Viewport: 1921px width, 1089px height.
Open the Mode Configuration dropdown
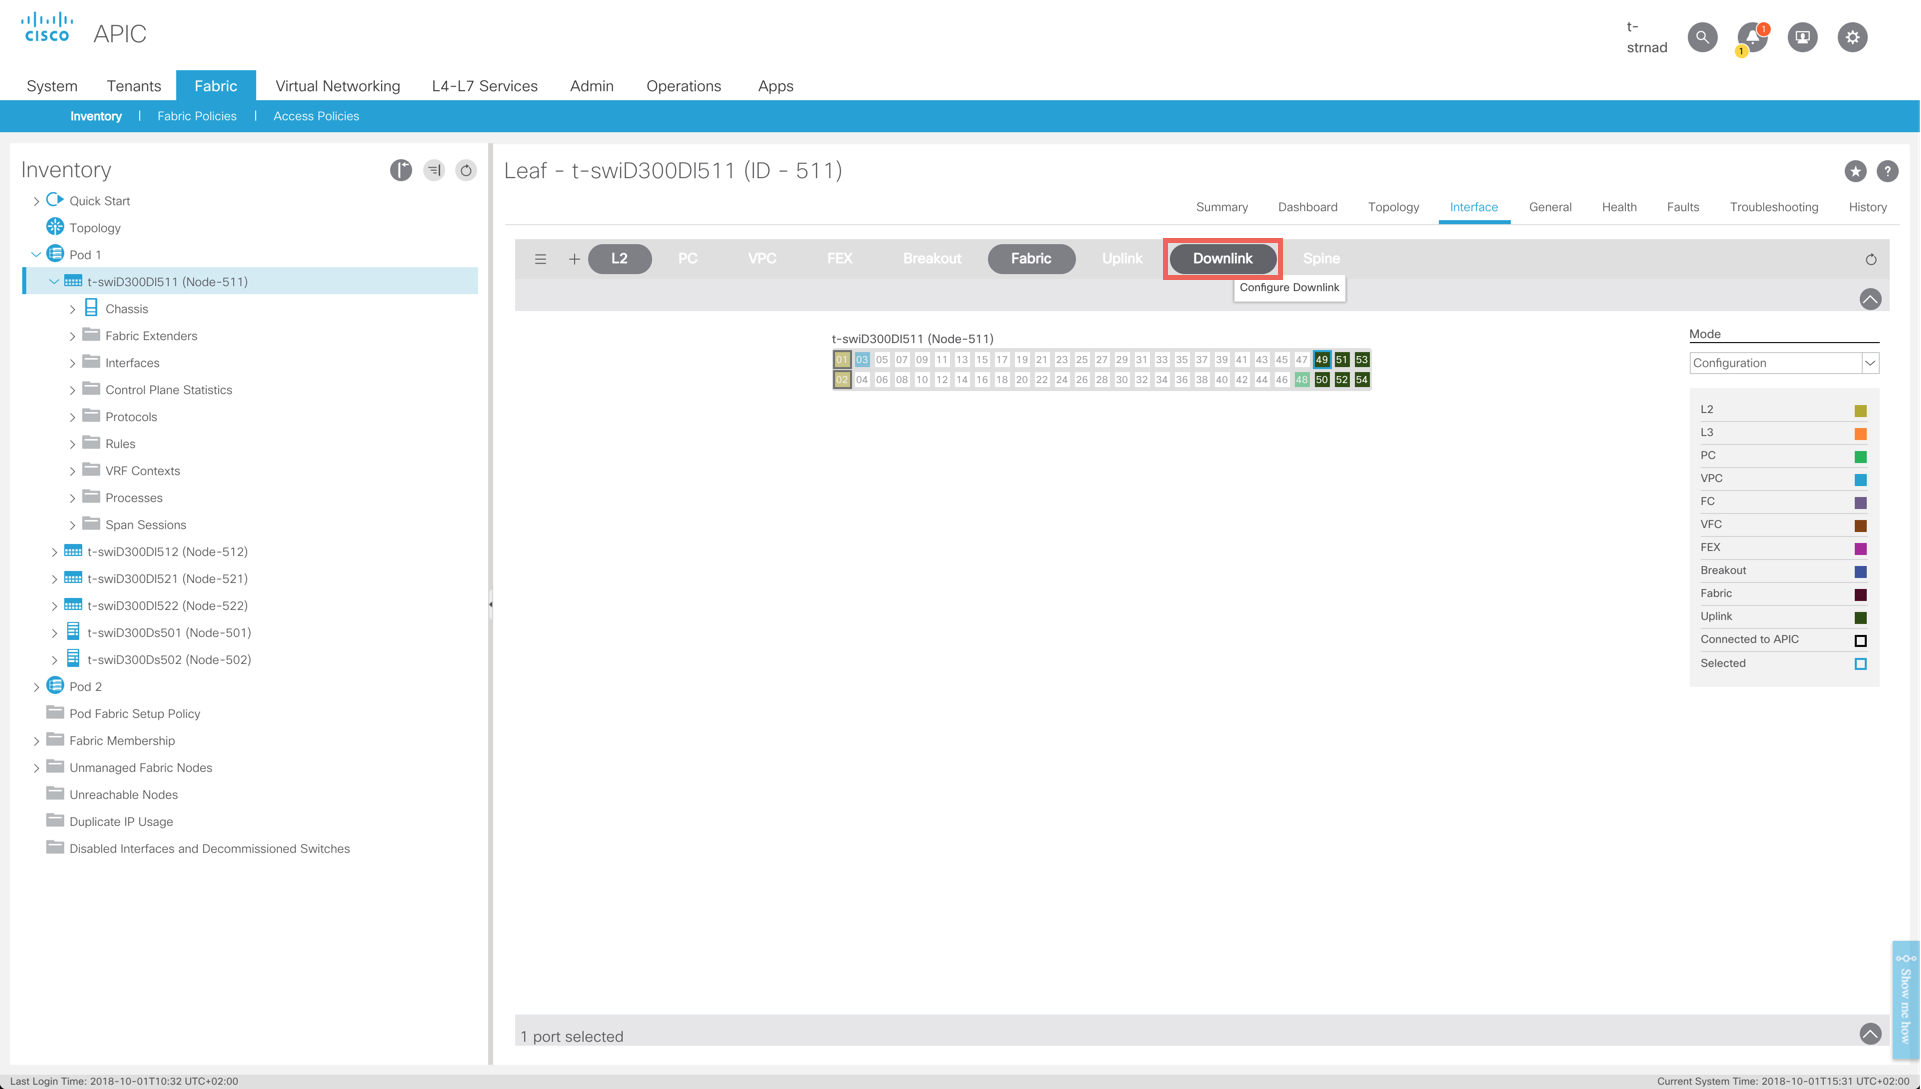[x=1784, y=363]
